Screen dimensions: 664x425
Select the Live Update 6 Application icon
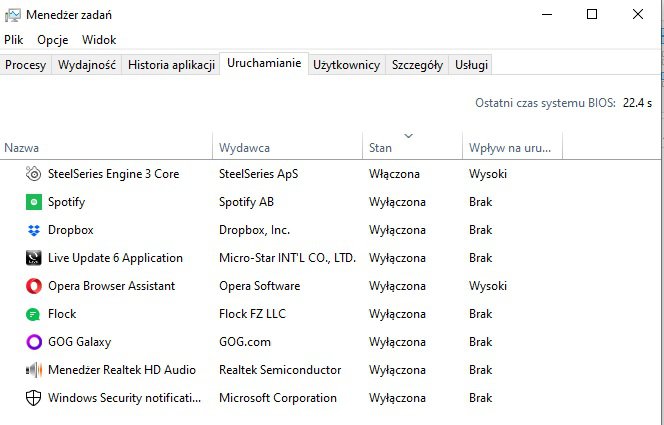(33, 258)
